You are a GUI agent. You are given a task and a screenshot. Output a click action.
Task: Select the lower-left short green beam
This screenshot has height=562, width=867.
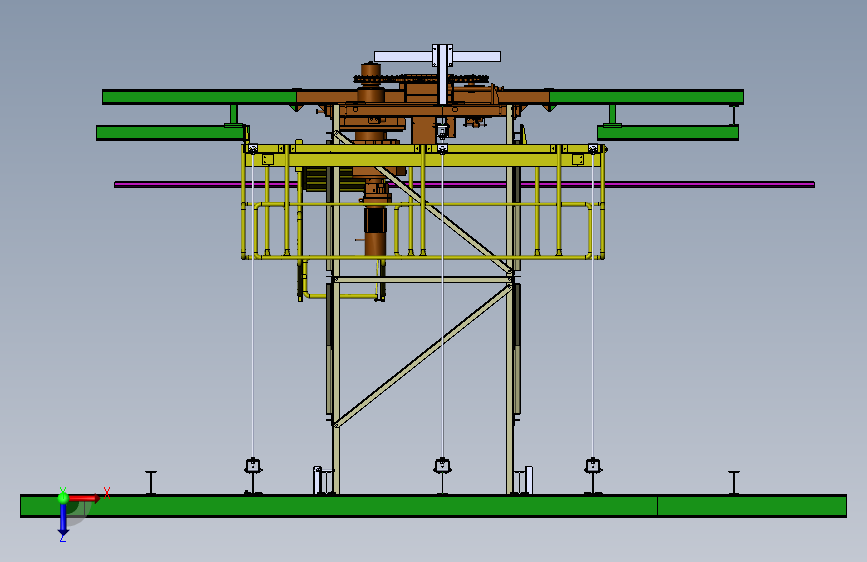pos(170,133)
